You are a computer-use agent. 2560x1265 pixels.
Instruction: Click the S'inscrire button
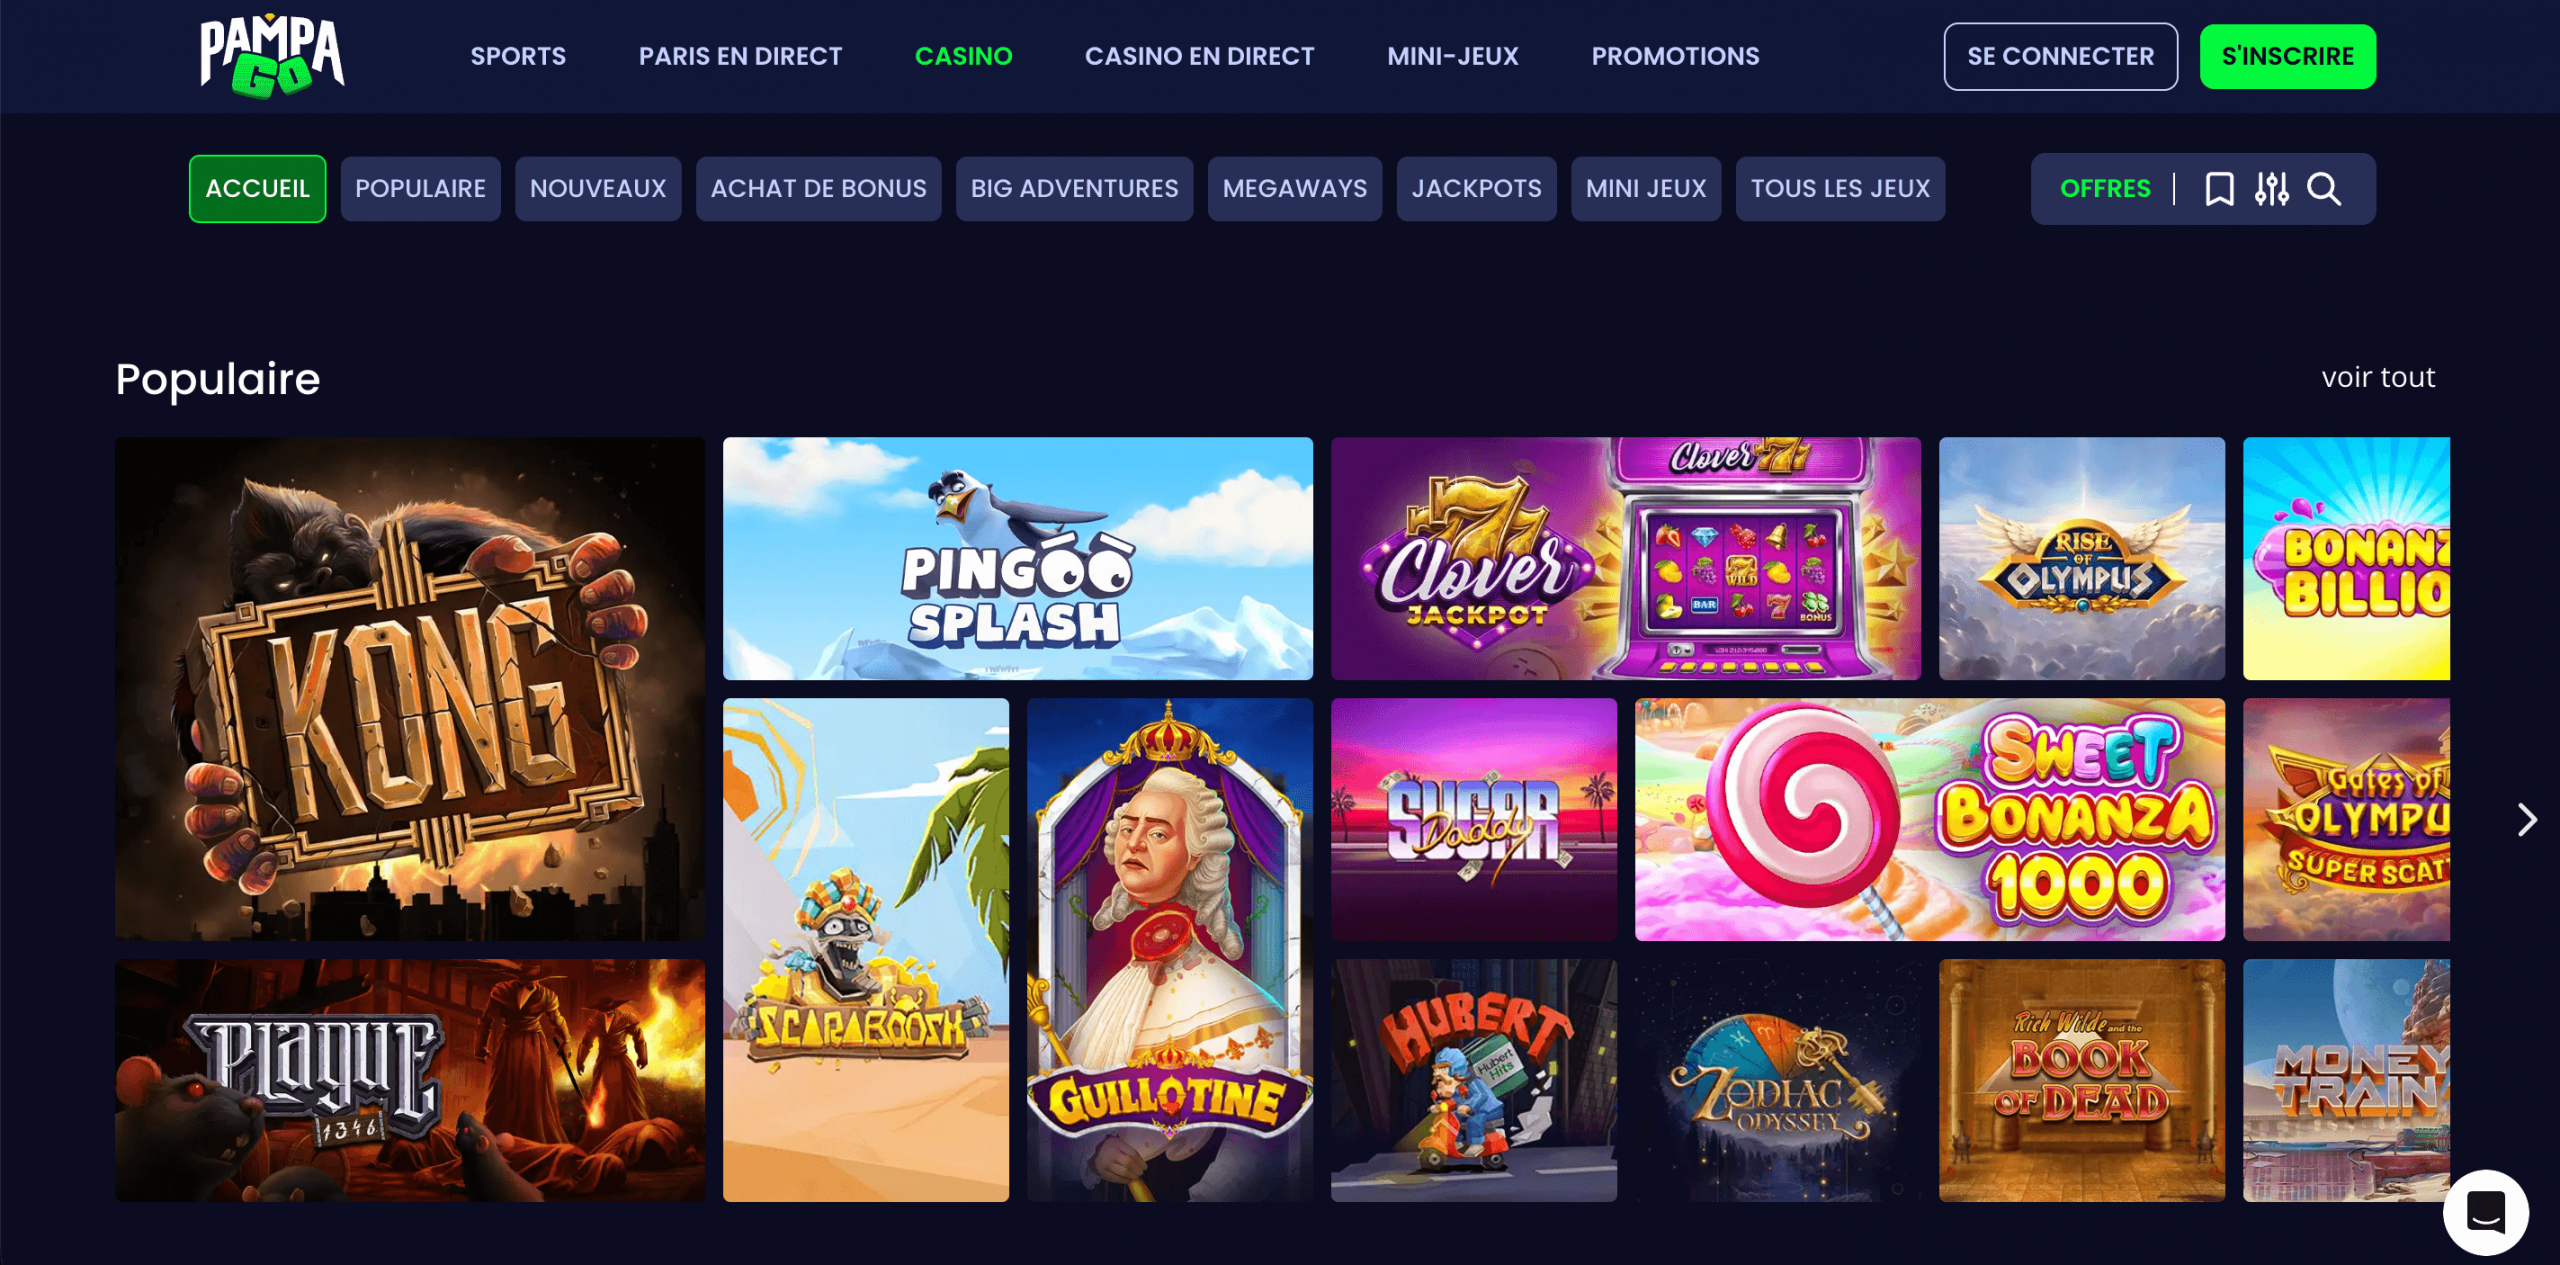point(2287,57)
